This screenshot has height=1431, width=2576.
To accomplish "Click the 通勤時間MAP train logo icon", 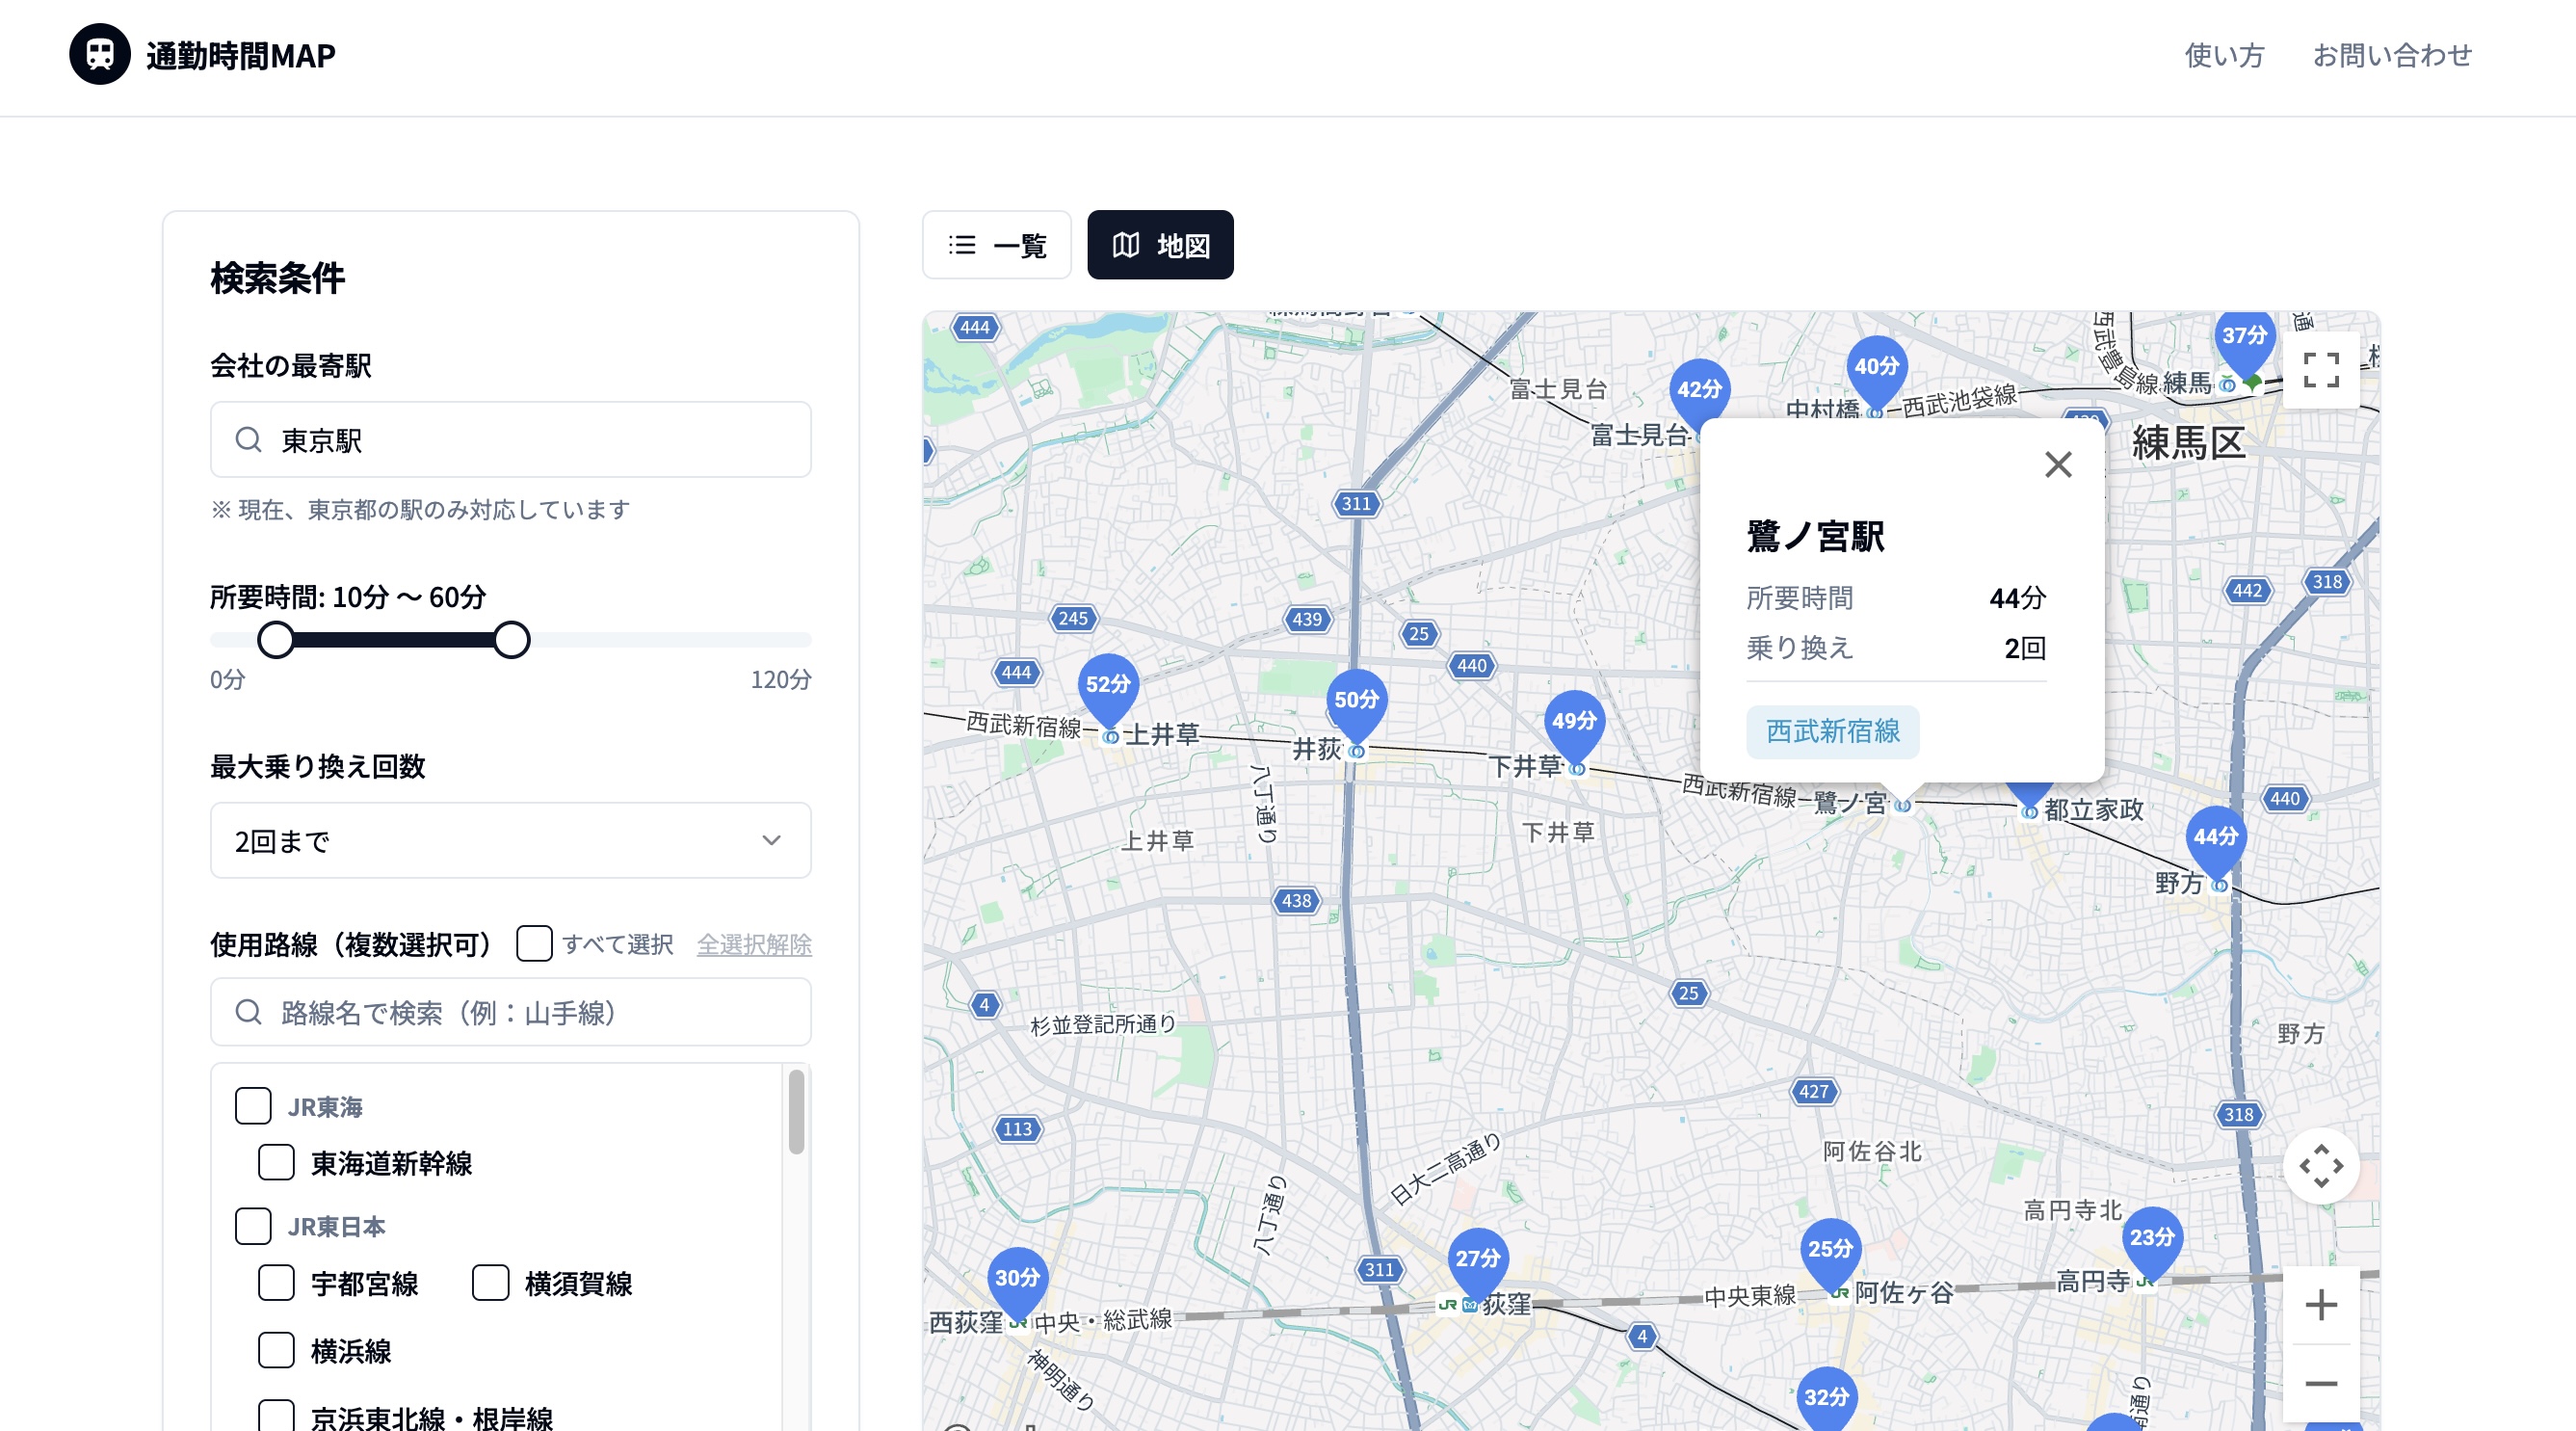I will click(100, 54).
